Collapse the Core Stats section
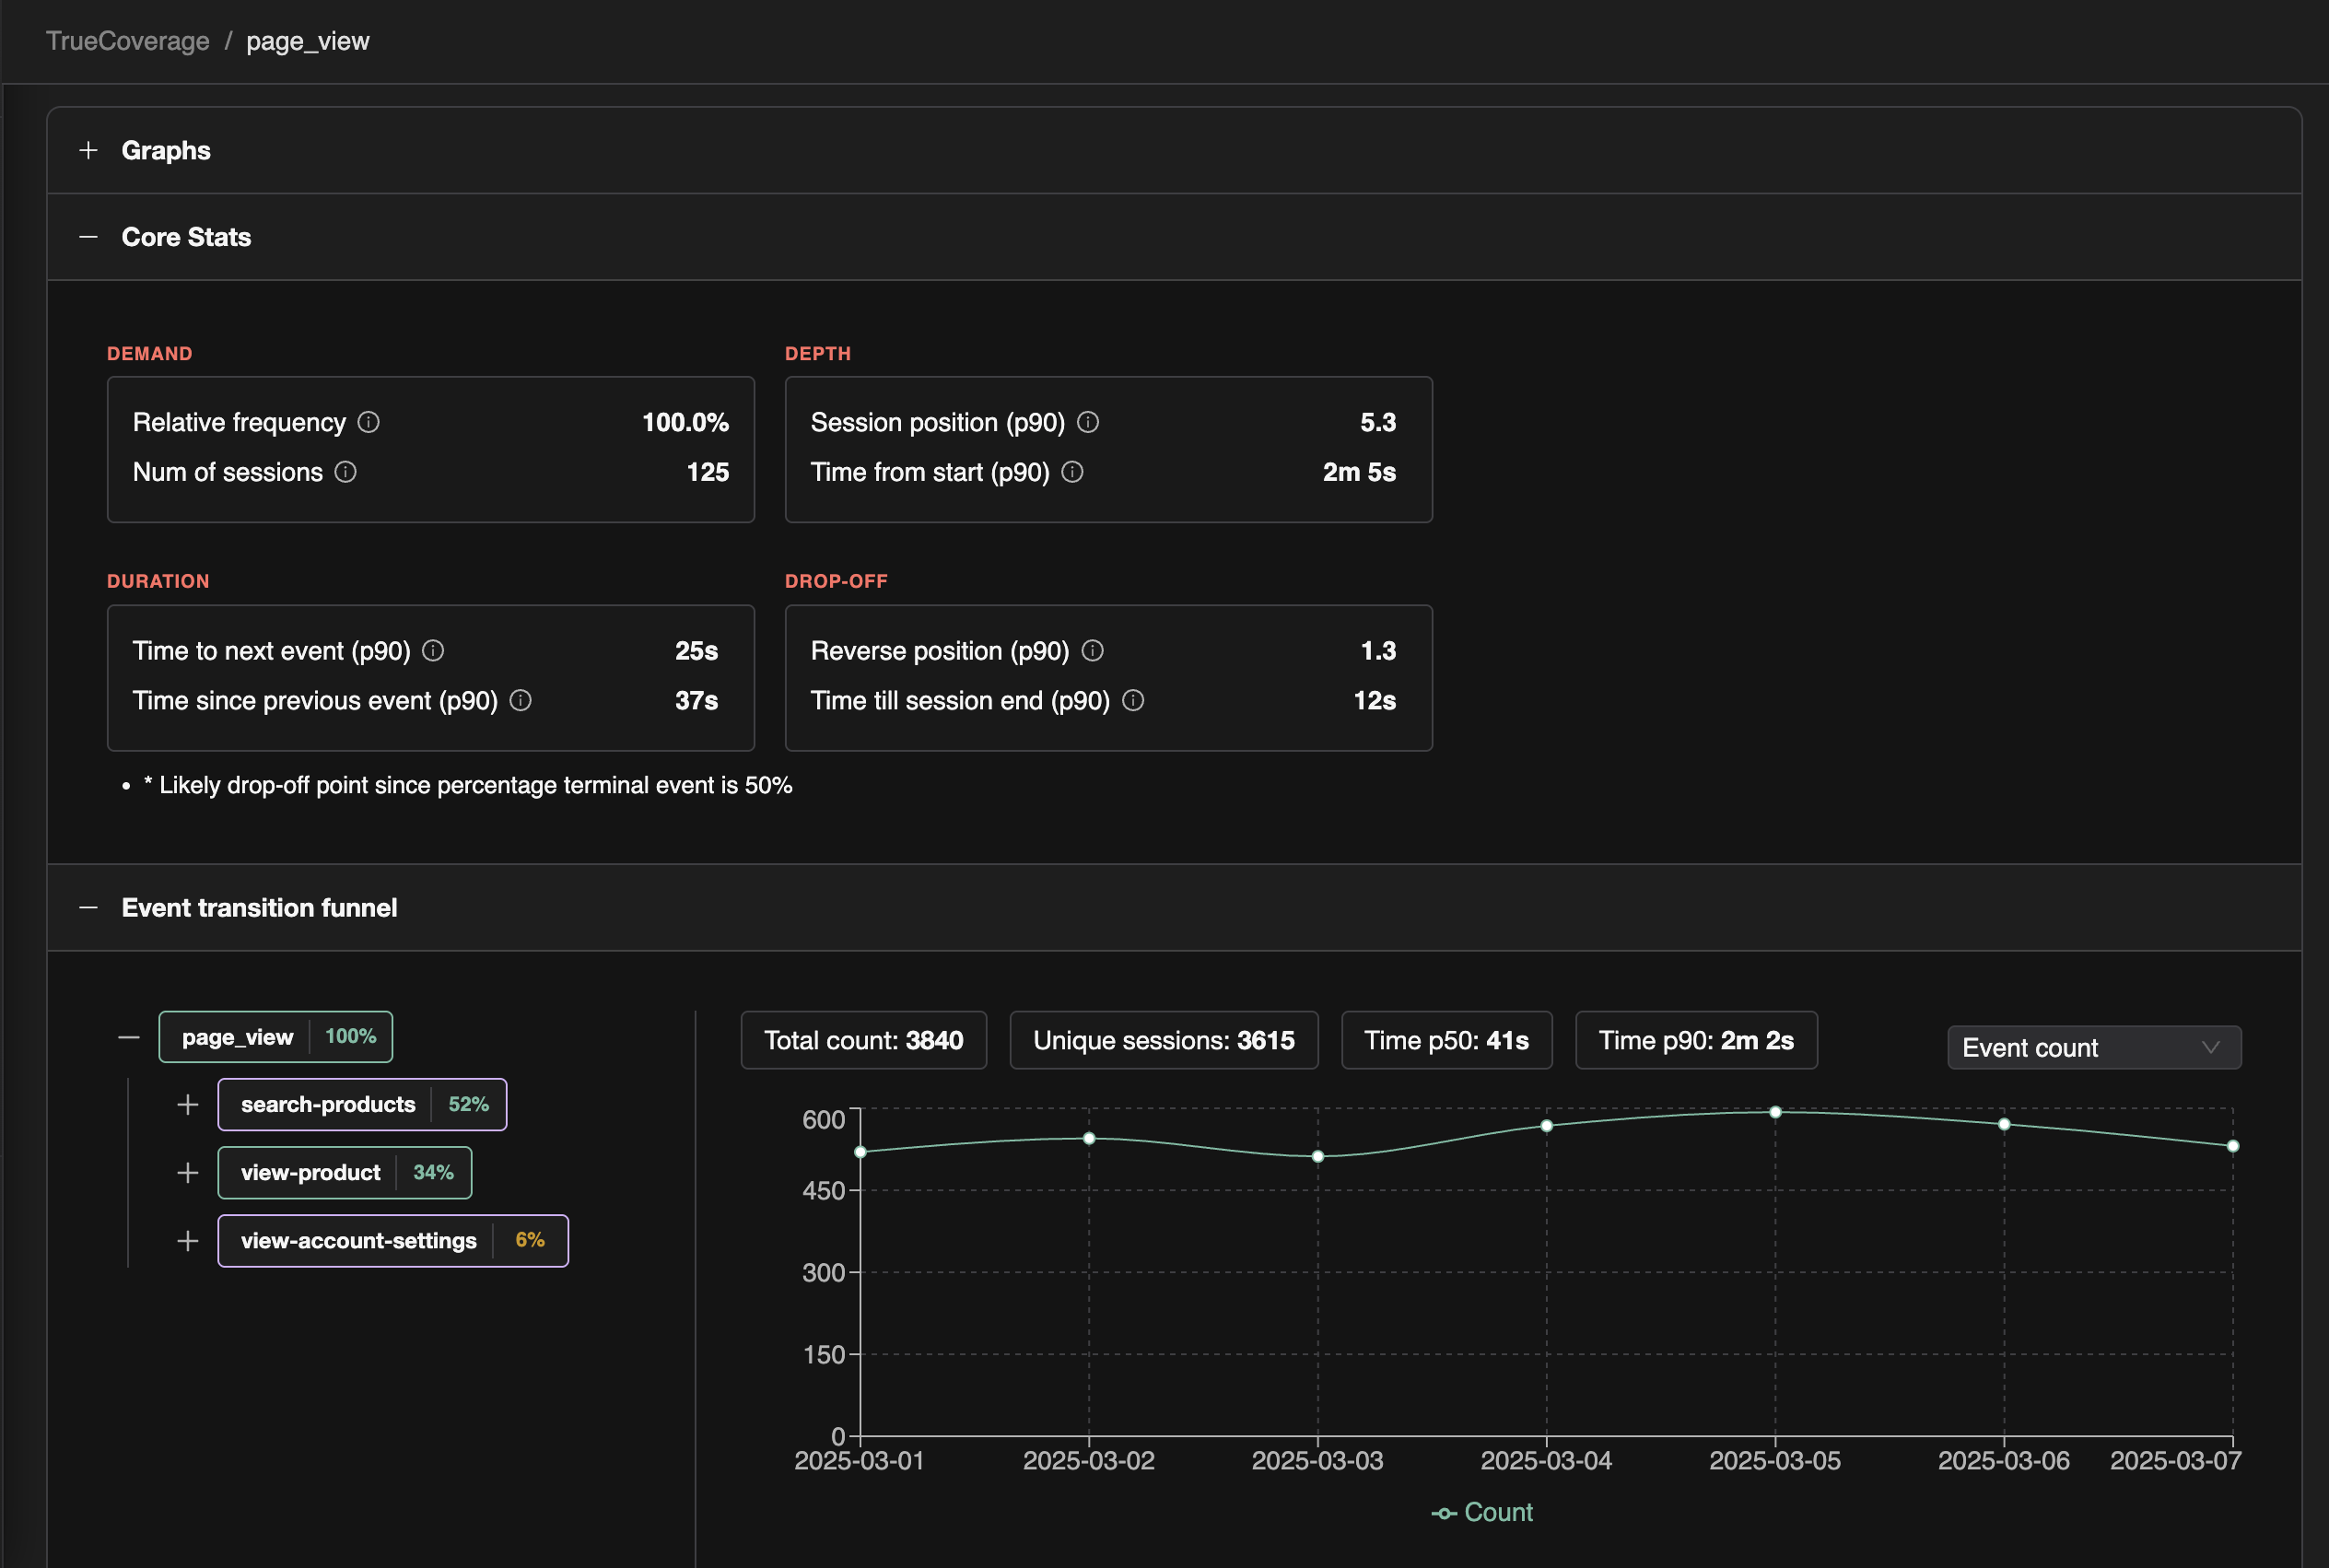Image resolution: width=2329 pixels, height=1568 pixels. tap(89, 237)
